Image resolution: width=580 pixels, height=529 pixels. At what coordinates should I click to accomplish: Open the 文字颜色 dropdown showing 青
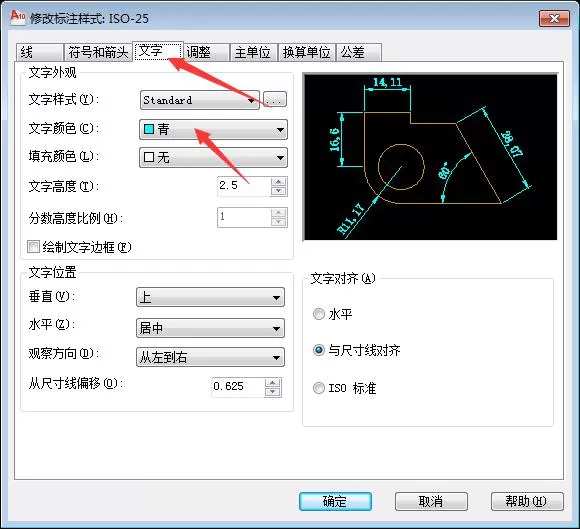tap(213, 129)
